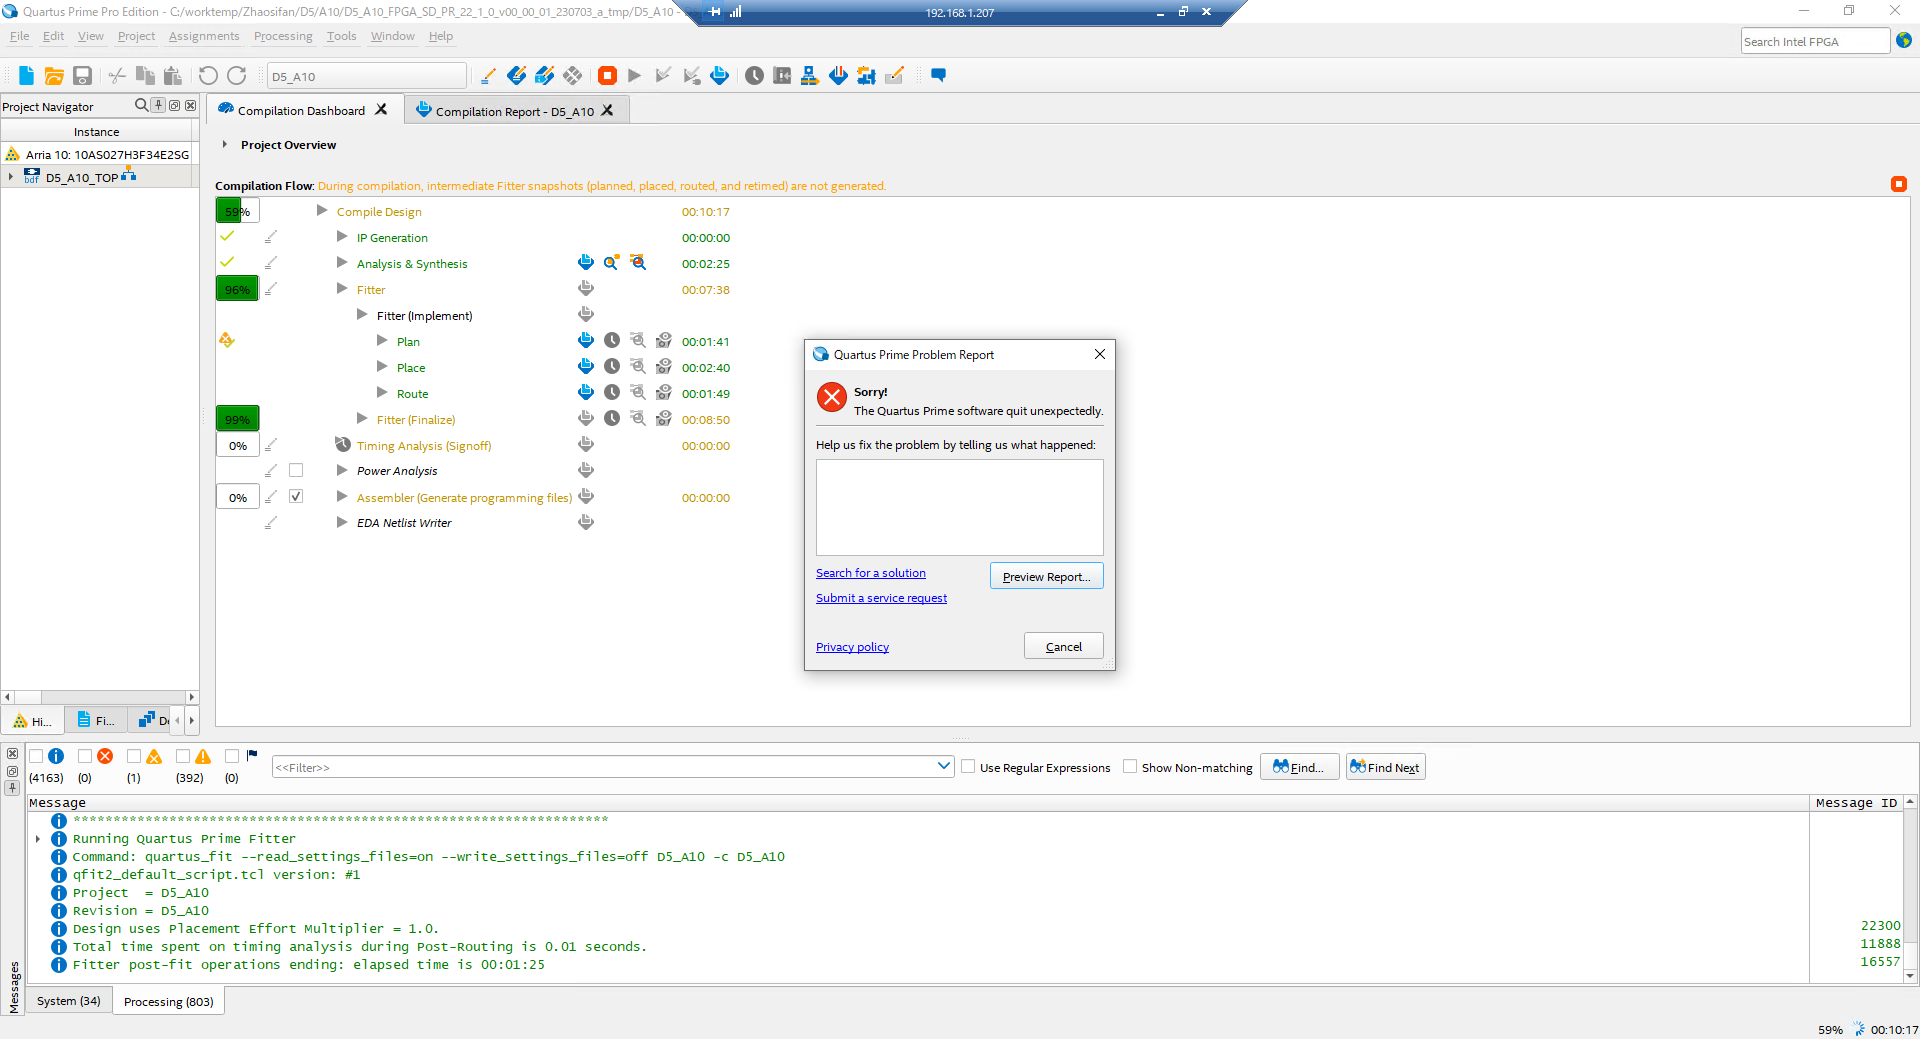1920x1039 pixels.
Task: Click the Open Project folder icon
Action: click(x=54, y=76)
